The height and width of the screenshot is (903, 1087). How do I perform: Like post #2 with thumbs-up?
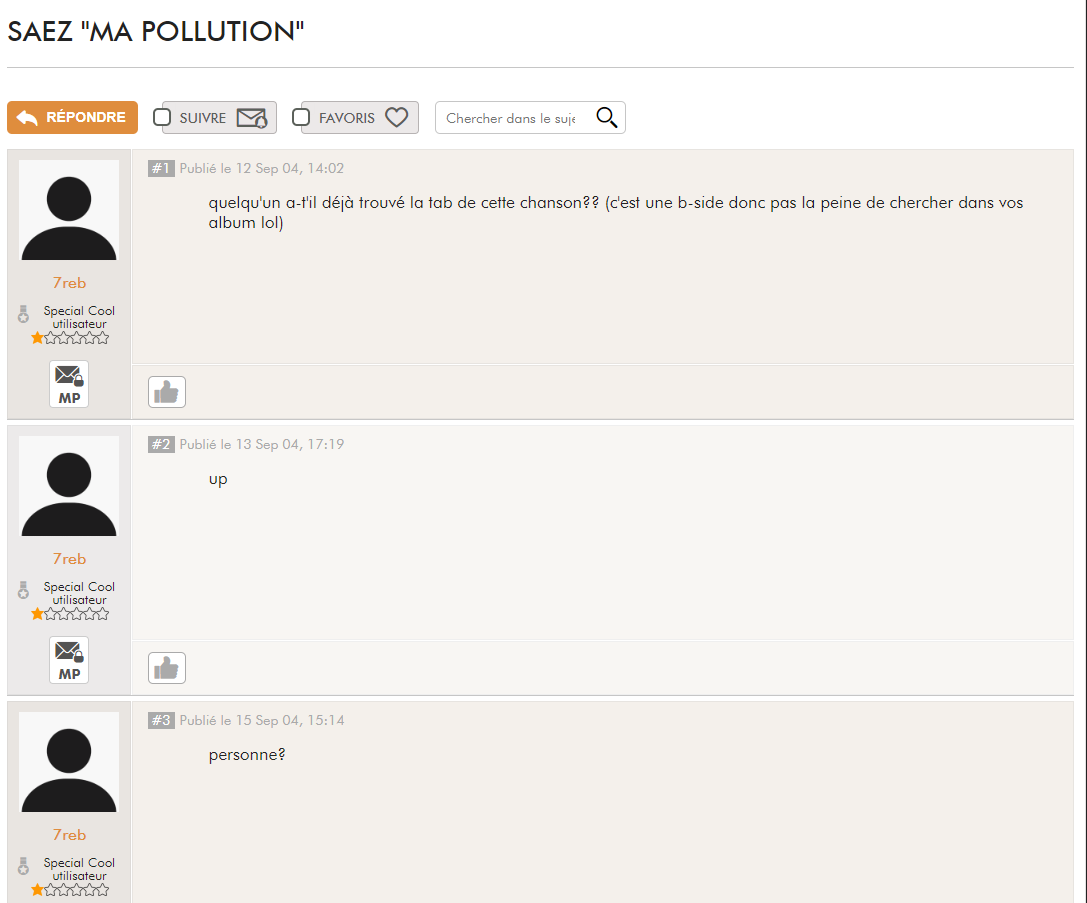(167, 668)
